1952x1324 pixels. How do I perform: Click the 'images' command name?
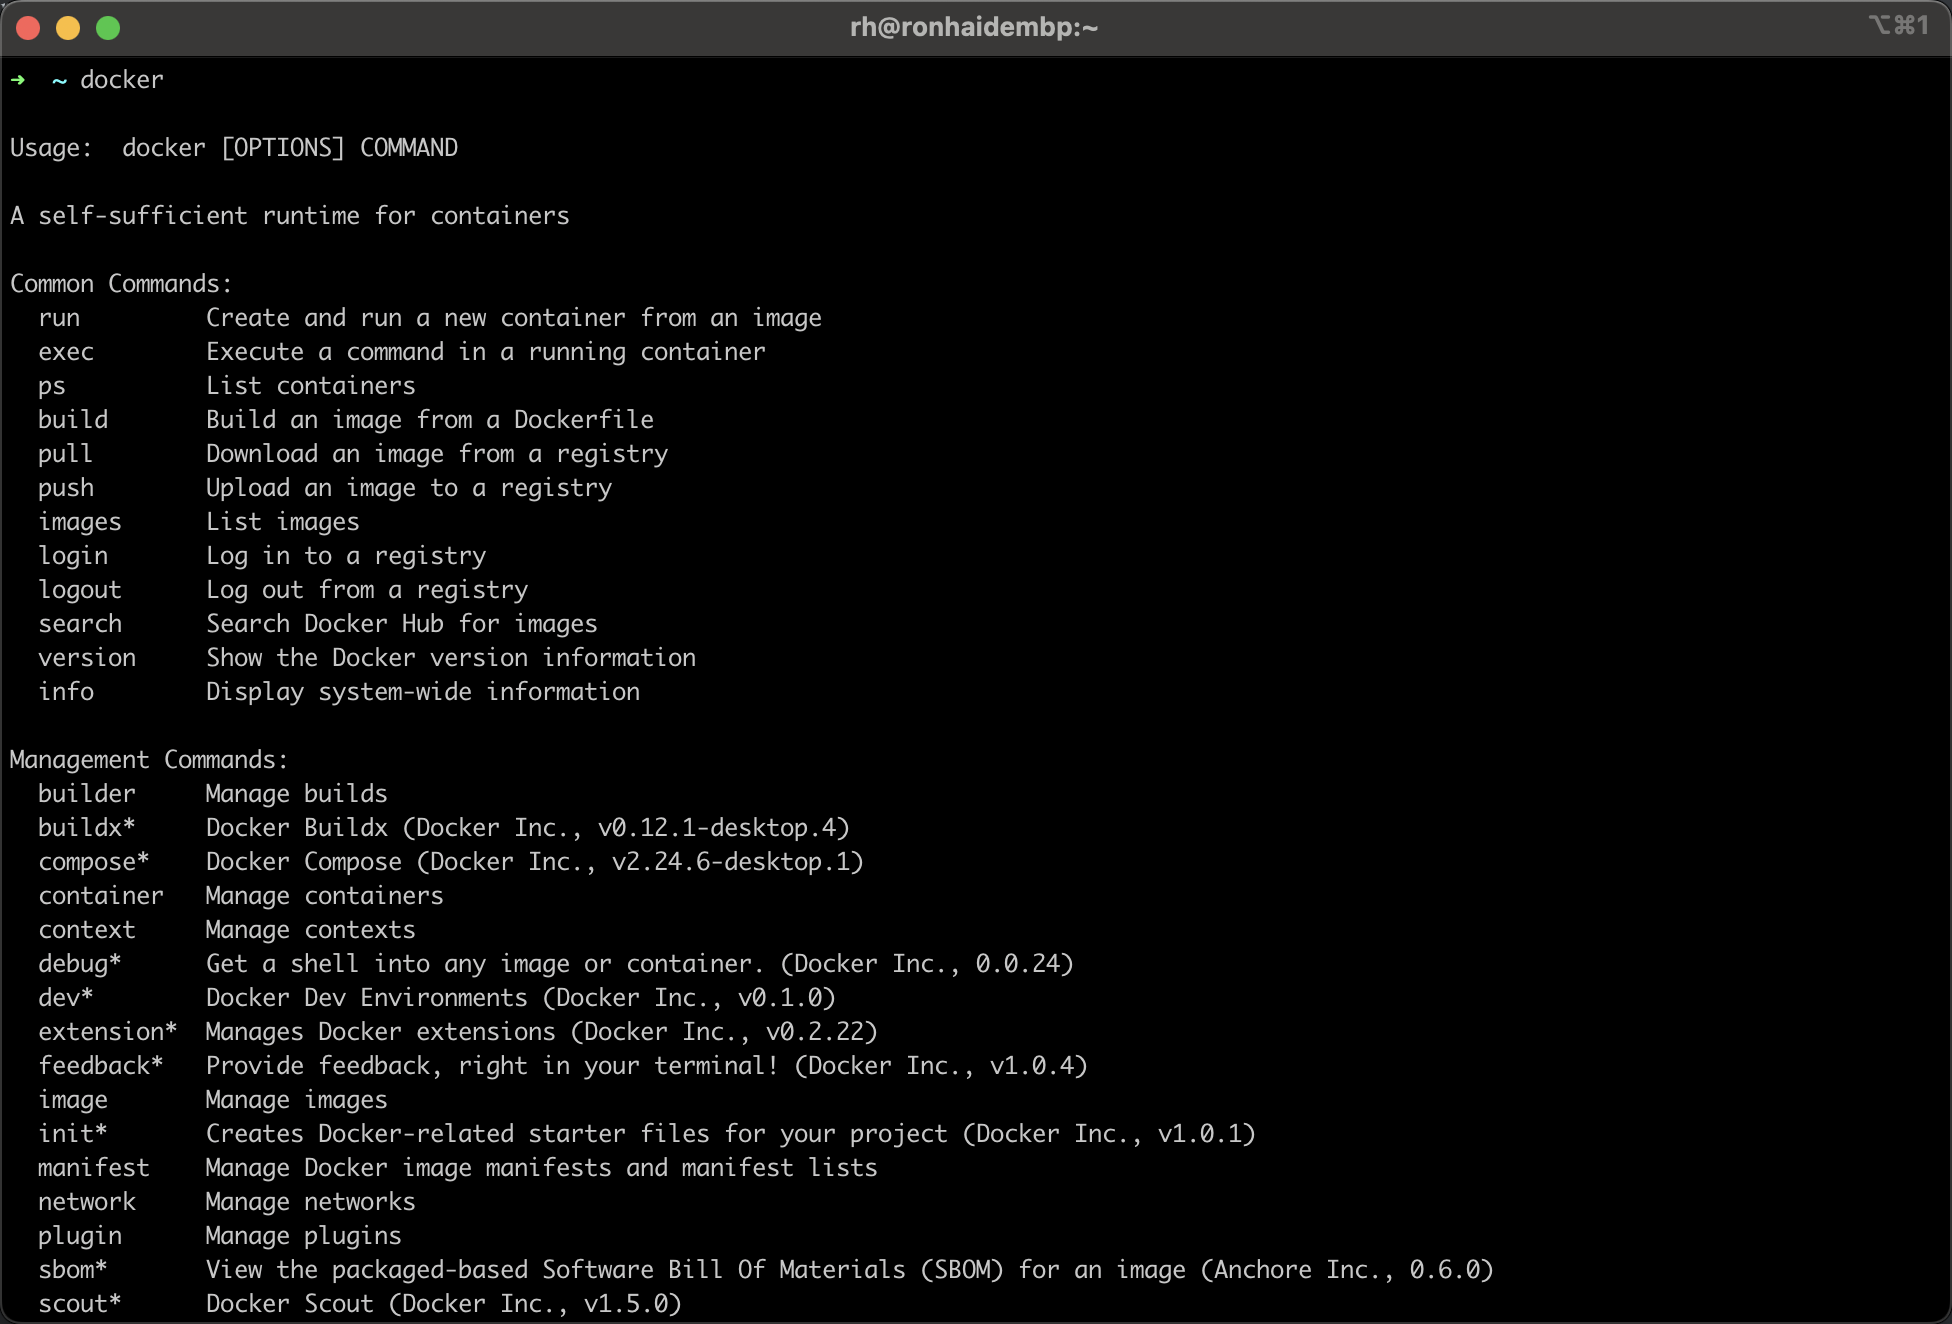tap(80, 522)
